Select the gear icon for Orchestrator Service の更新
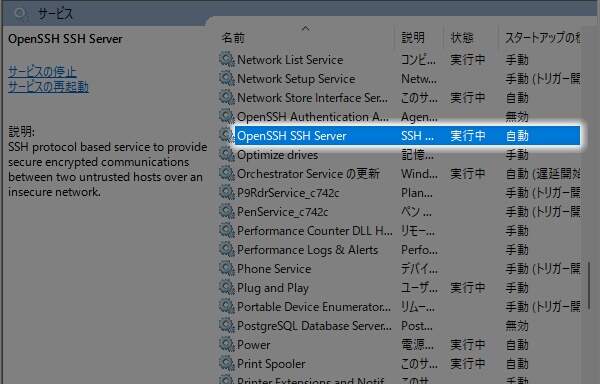This screenshot has height=384, width=600. point(227,174)
